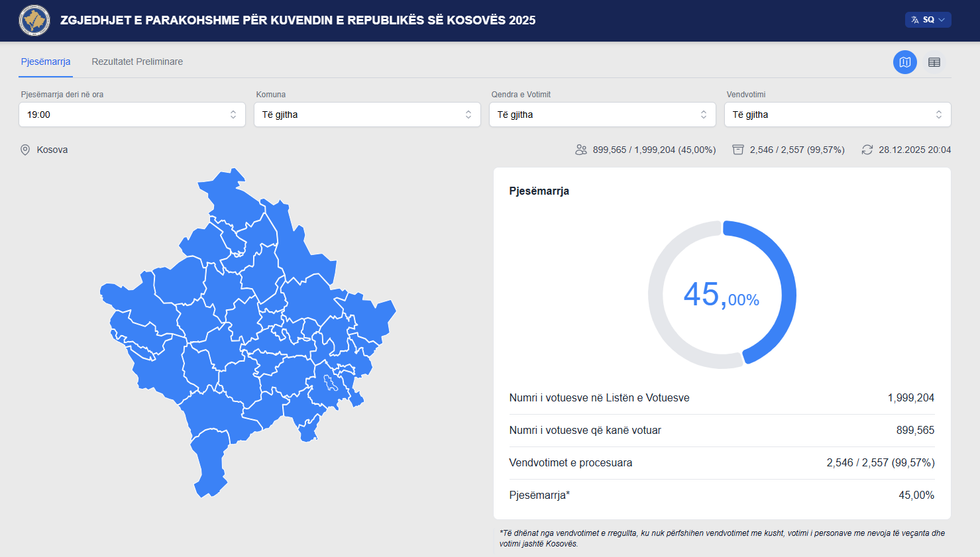This screenshot has height=557, width=980.
Task: Expand the Qendra e Votimit dropdown
Action: [602, 115]
